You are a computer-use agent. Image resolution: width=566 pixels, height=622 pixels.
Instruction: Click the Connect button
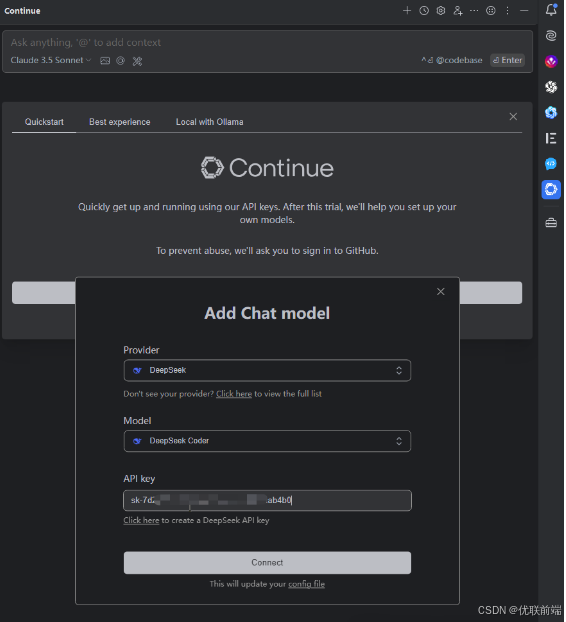pos(268,563)
